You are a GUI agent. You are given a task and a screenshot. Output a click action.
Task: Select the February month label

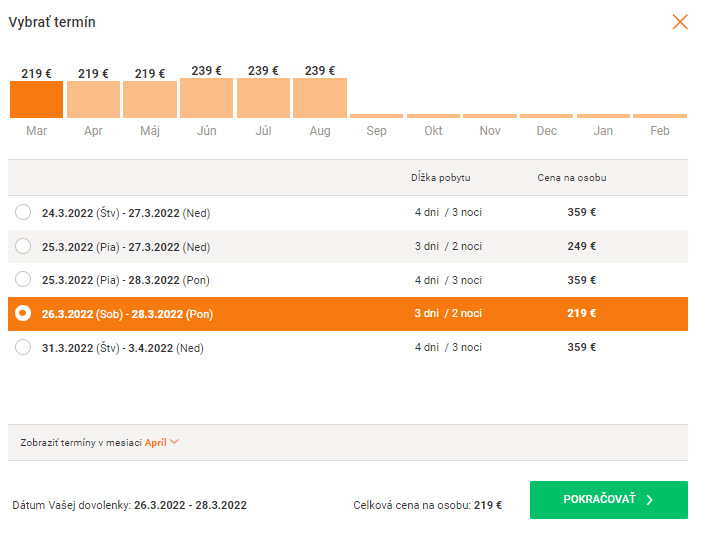[x=660, y=131]
